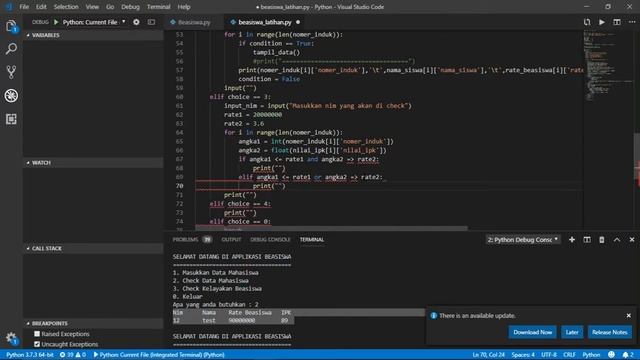Select the beasiswa_latihan.py tab
The height and width of the screenshot is (360, 640).
click(264, 22)
